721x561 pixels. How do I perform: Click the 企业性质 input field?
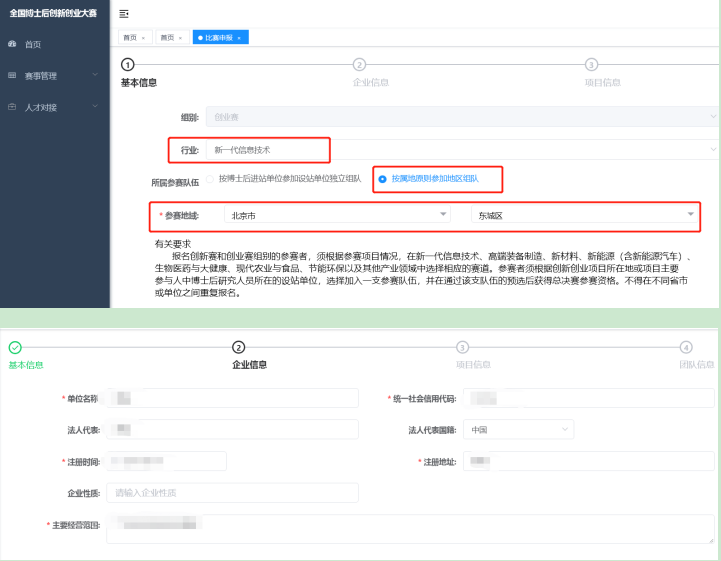[232, 492]
